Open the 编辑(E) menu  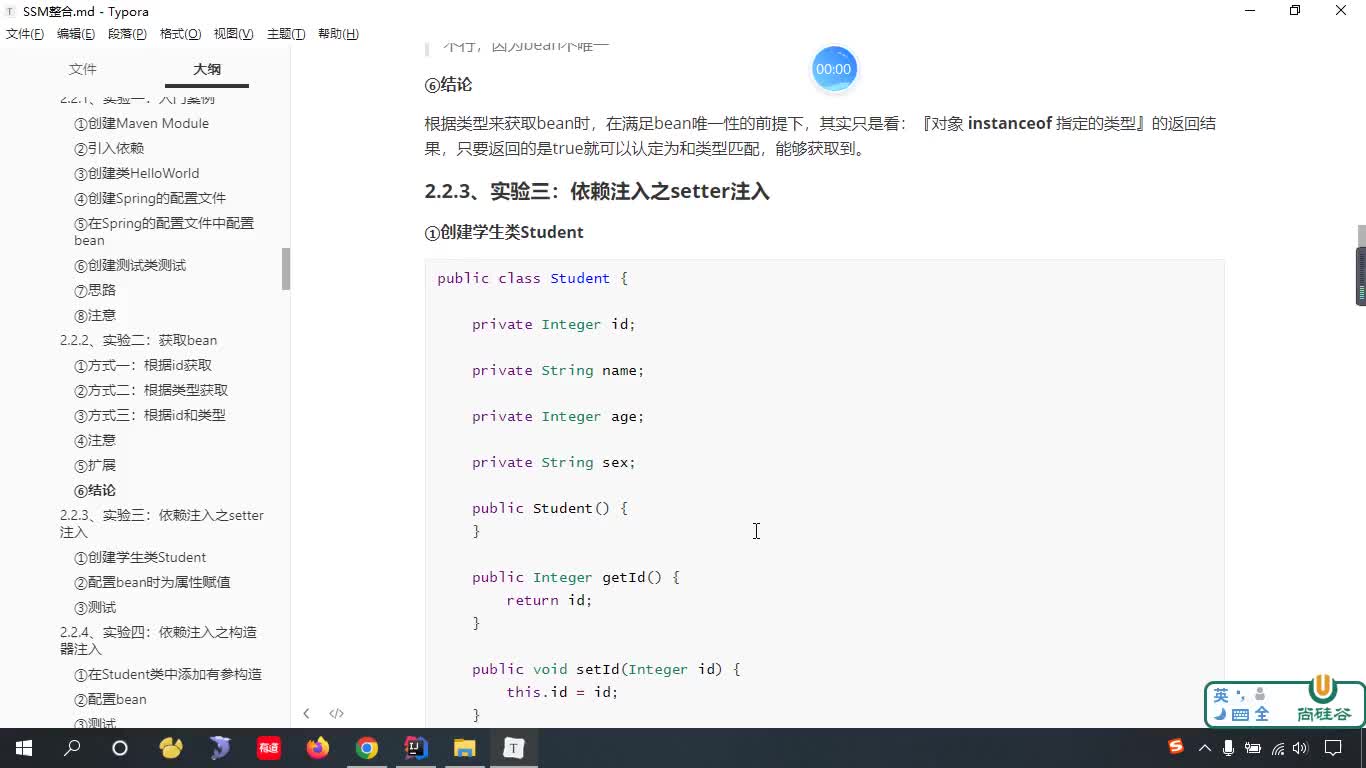[x=76, y=34]
